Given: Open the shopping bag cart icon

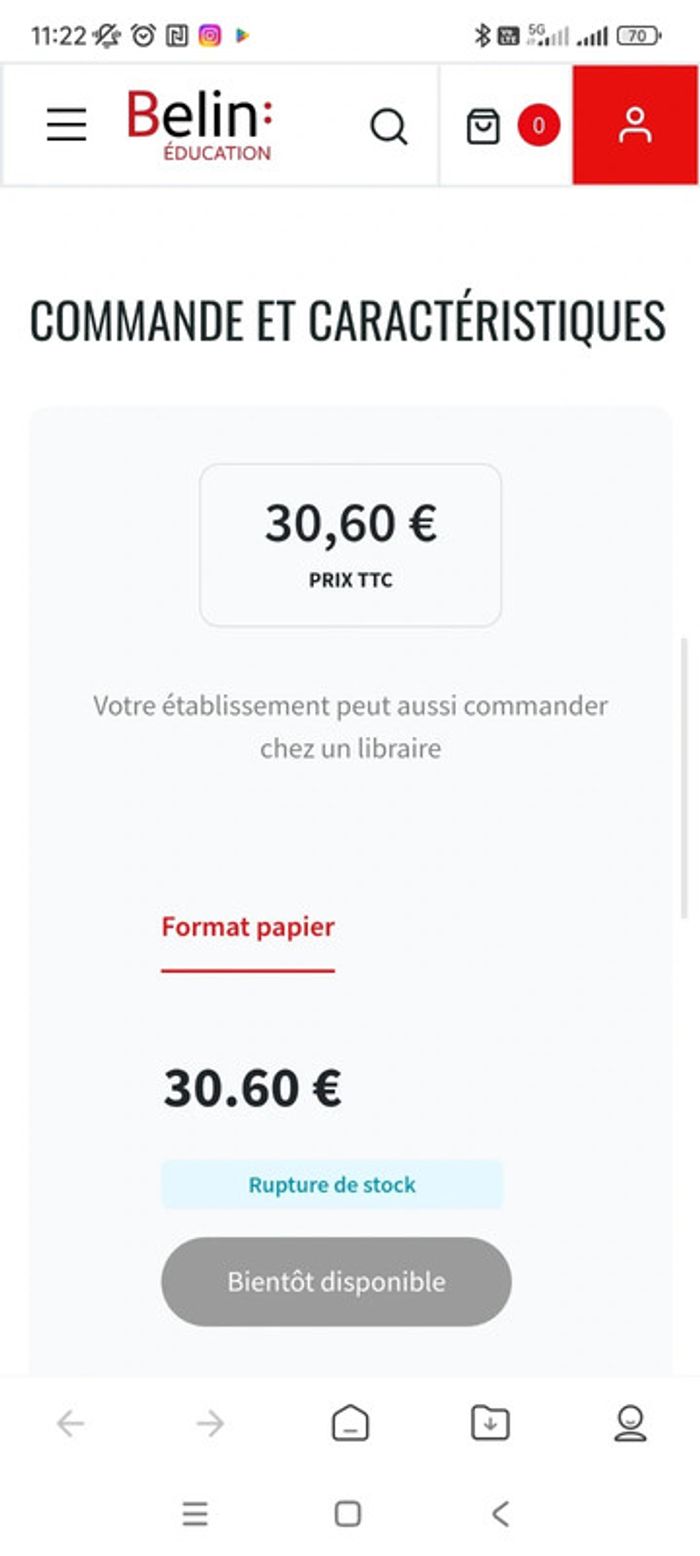Looking at the screenshot, I should [x=485, y=125].
